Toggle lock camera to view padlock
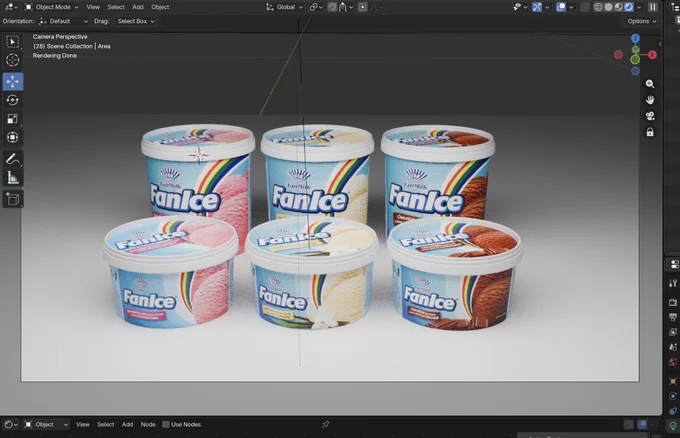Screen dimensions: 680x438 [650, 132]
